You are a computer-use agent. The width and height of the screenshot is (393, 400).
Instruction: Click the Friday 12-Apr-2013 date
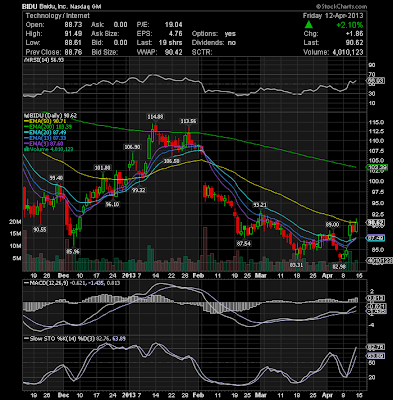333,16
